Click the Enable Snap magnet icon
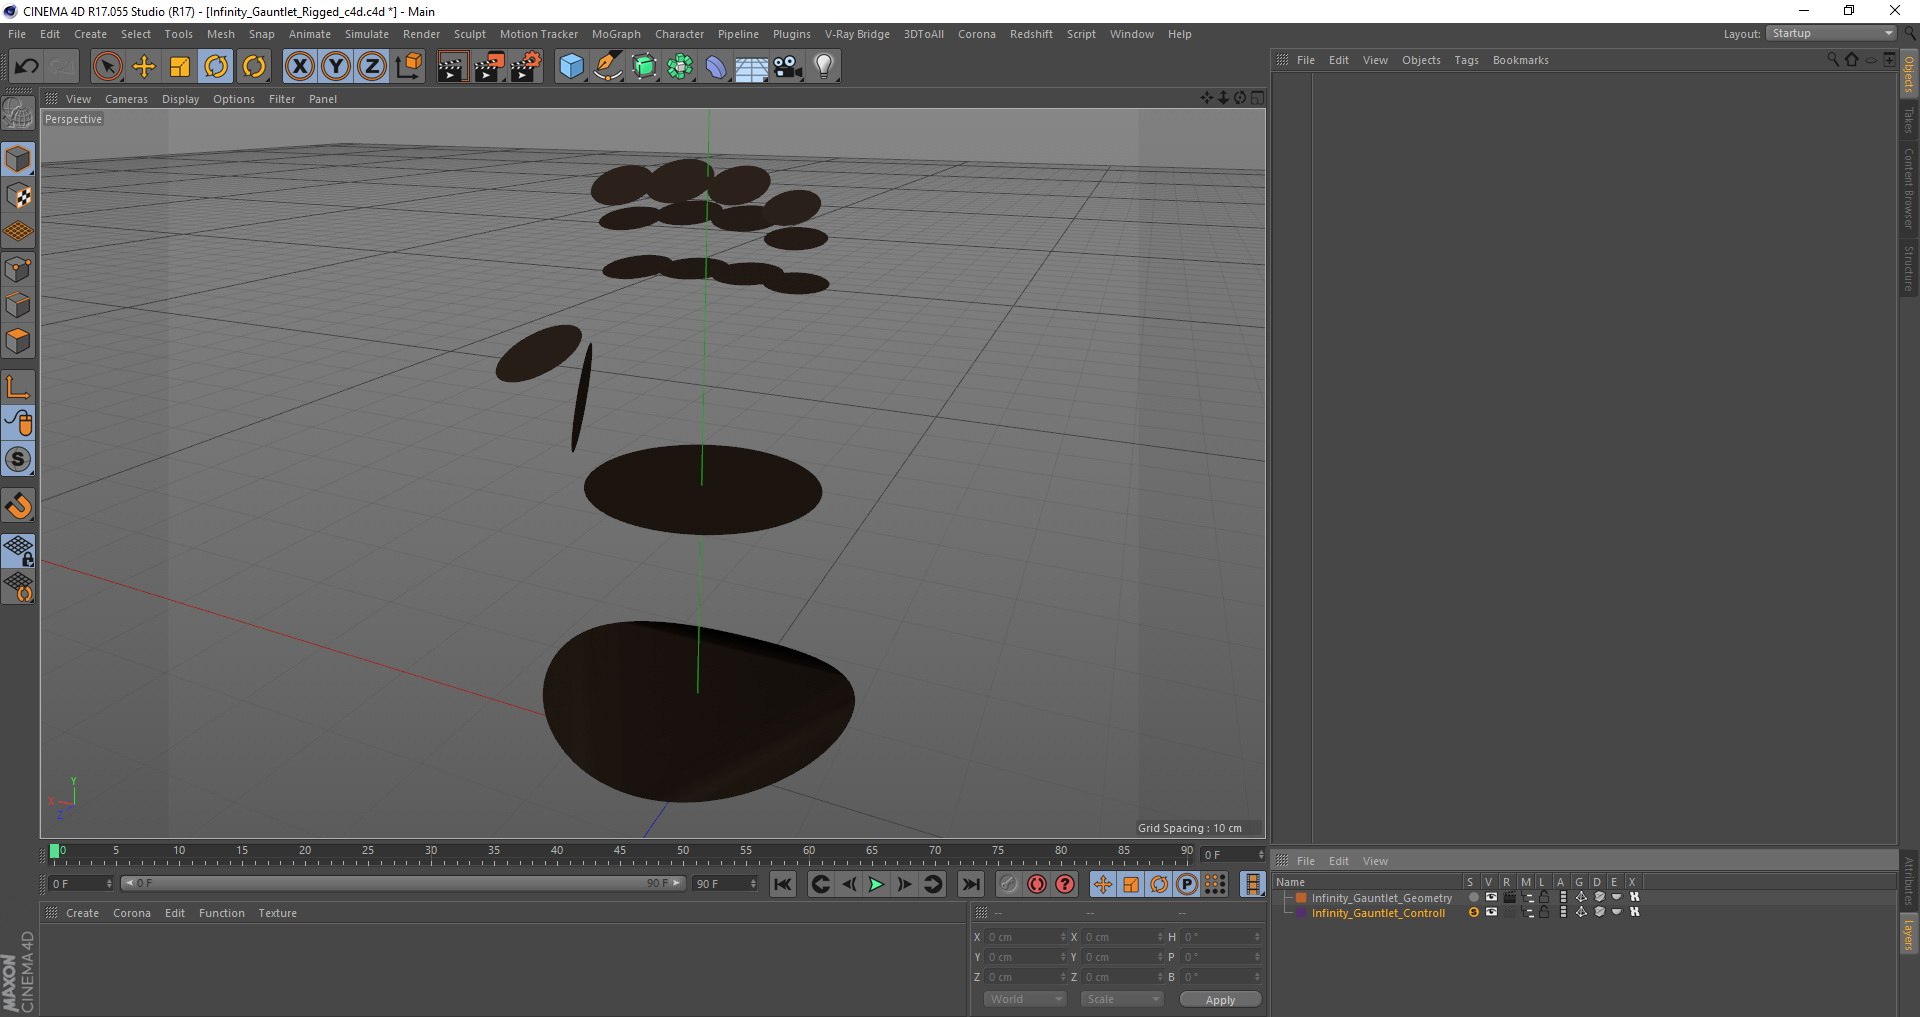Image resolution: width=1920 pixels, height=1017 pixels. (x=18, y=506)
